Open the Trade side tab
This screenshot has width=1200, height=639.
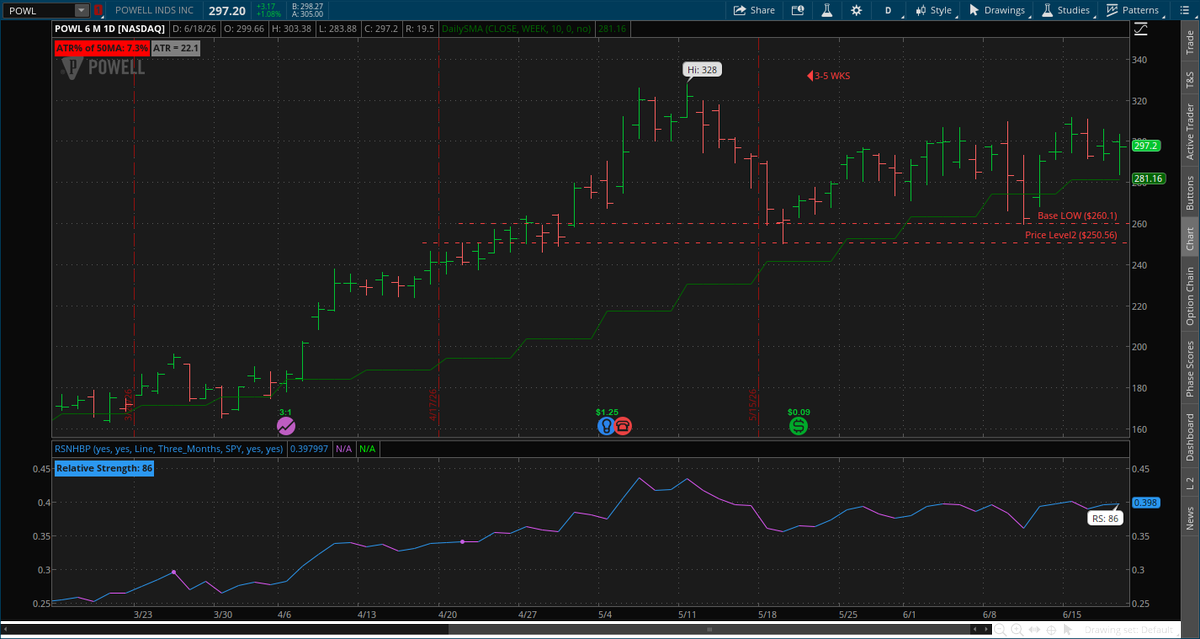click(x=1189, y=41)
